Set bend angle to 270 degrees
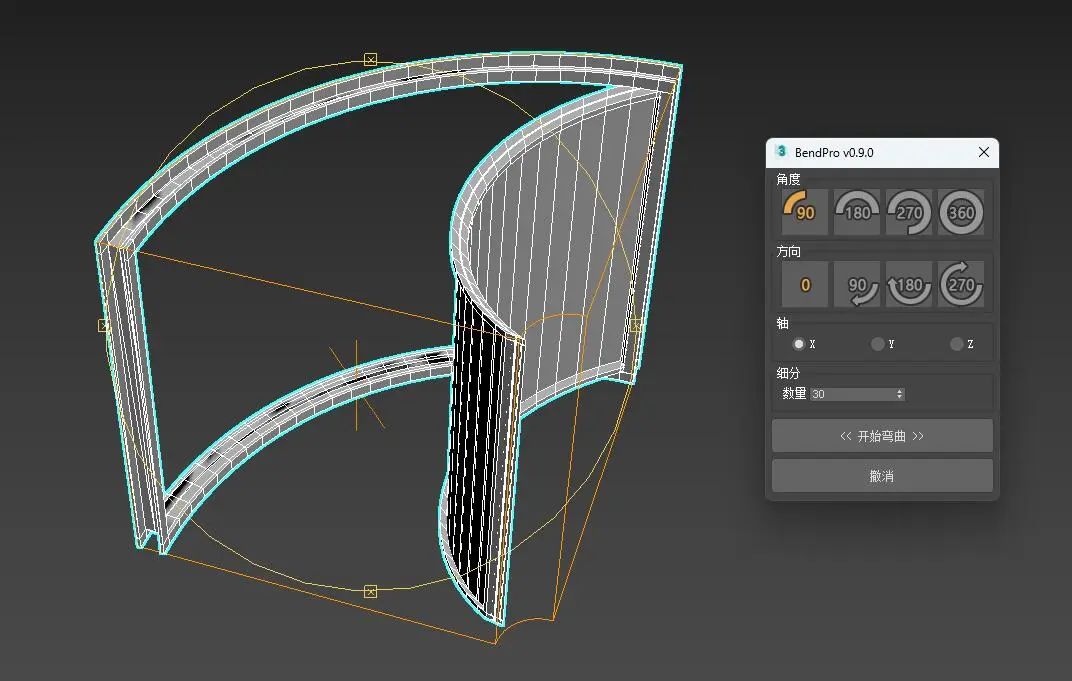 pyautogui.click(x=909, y=212)
